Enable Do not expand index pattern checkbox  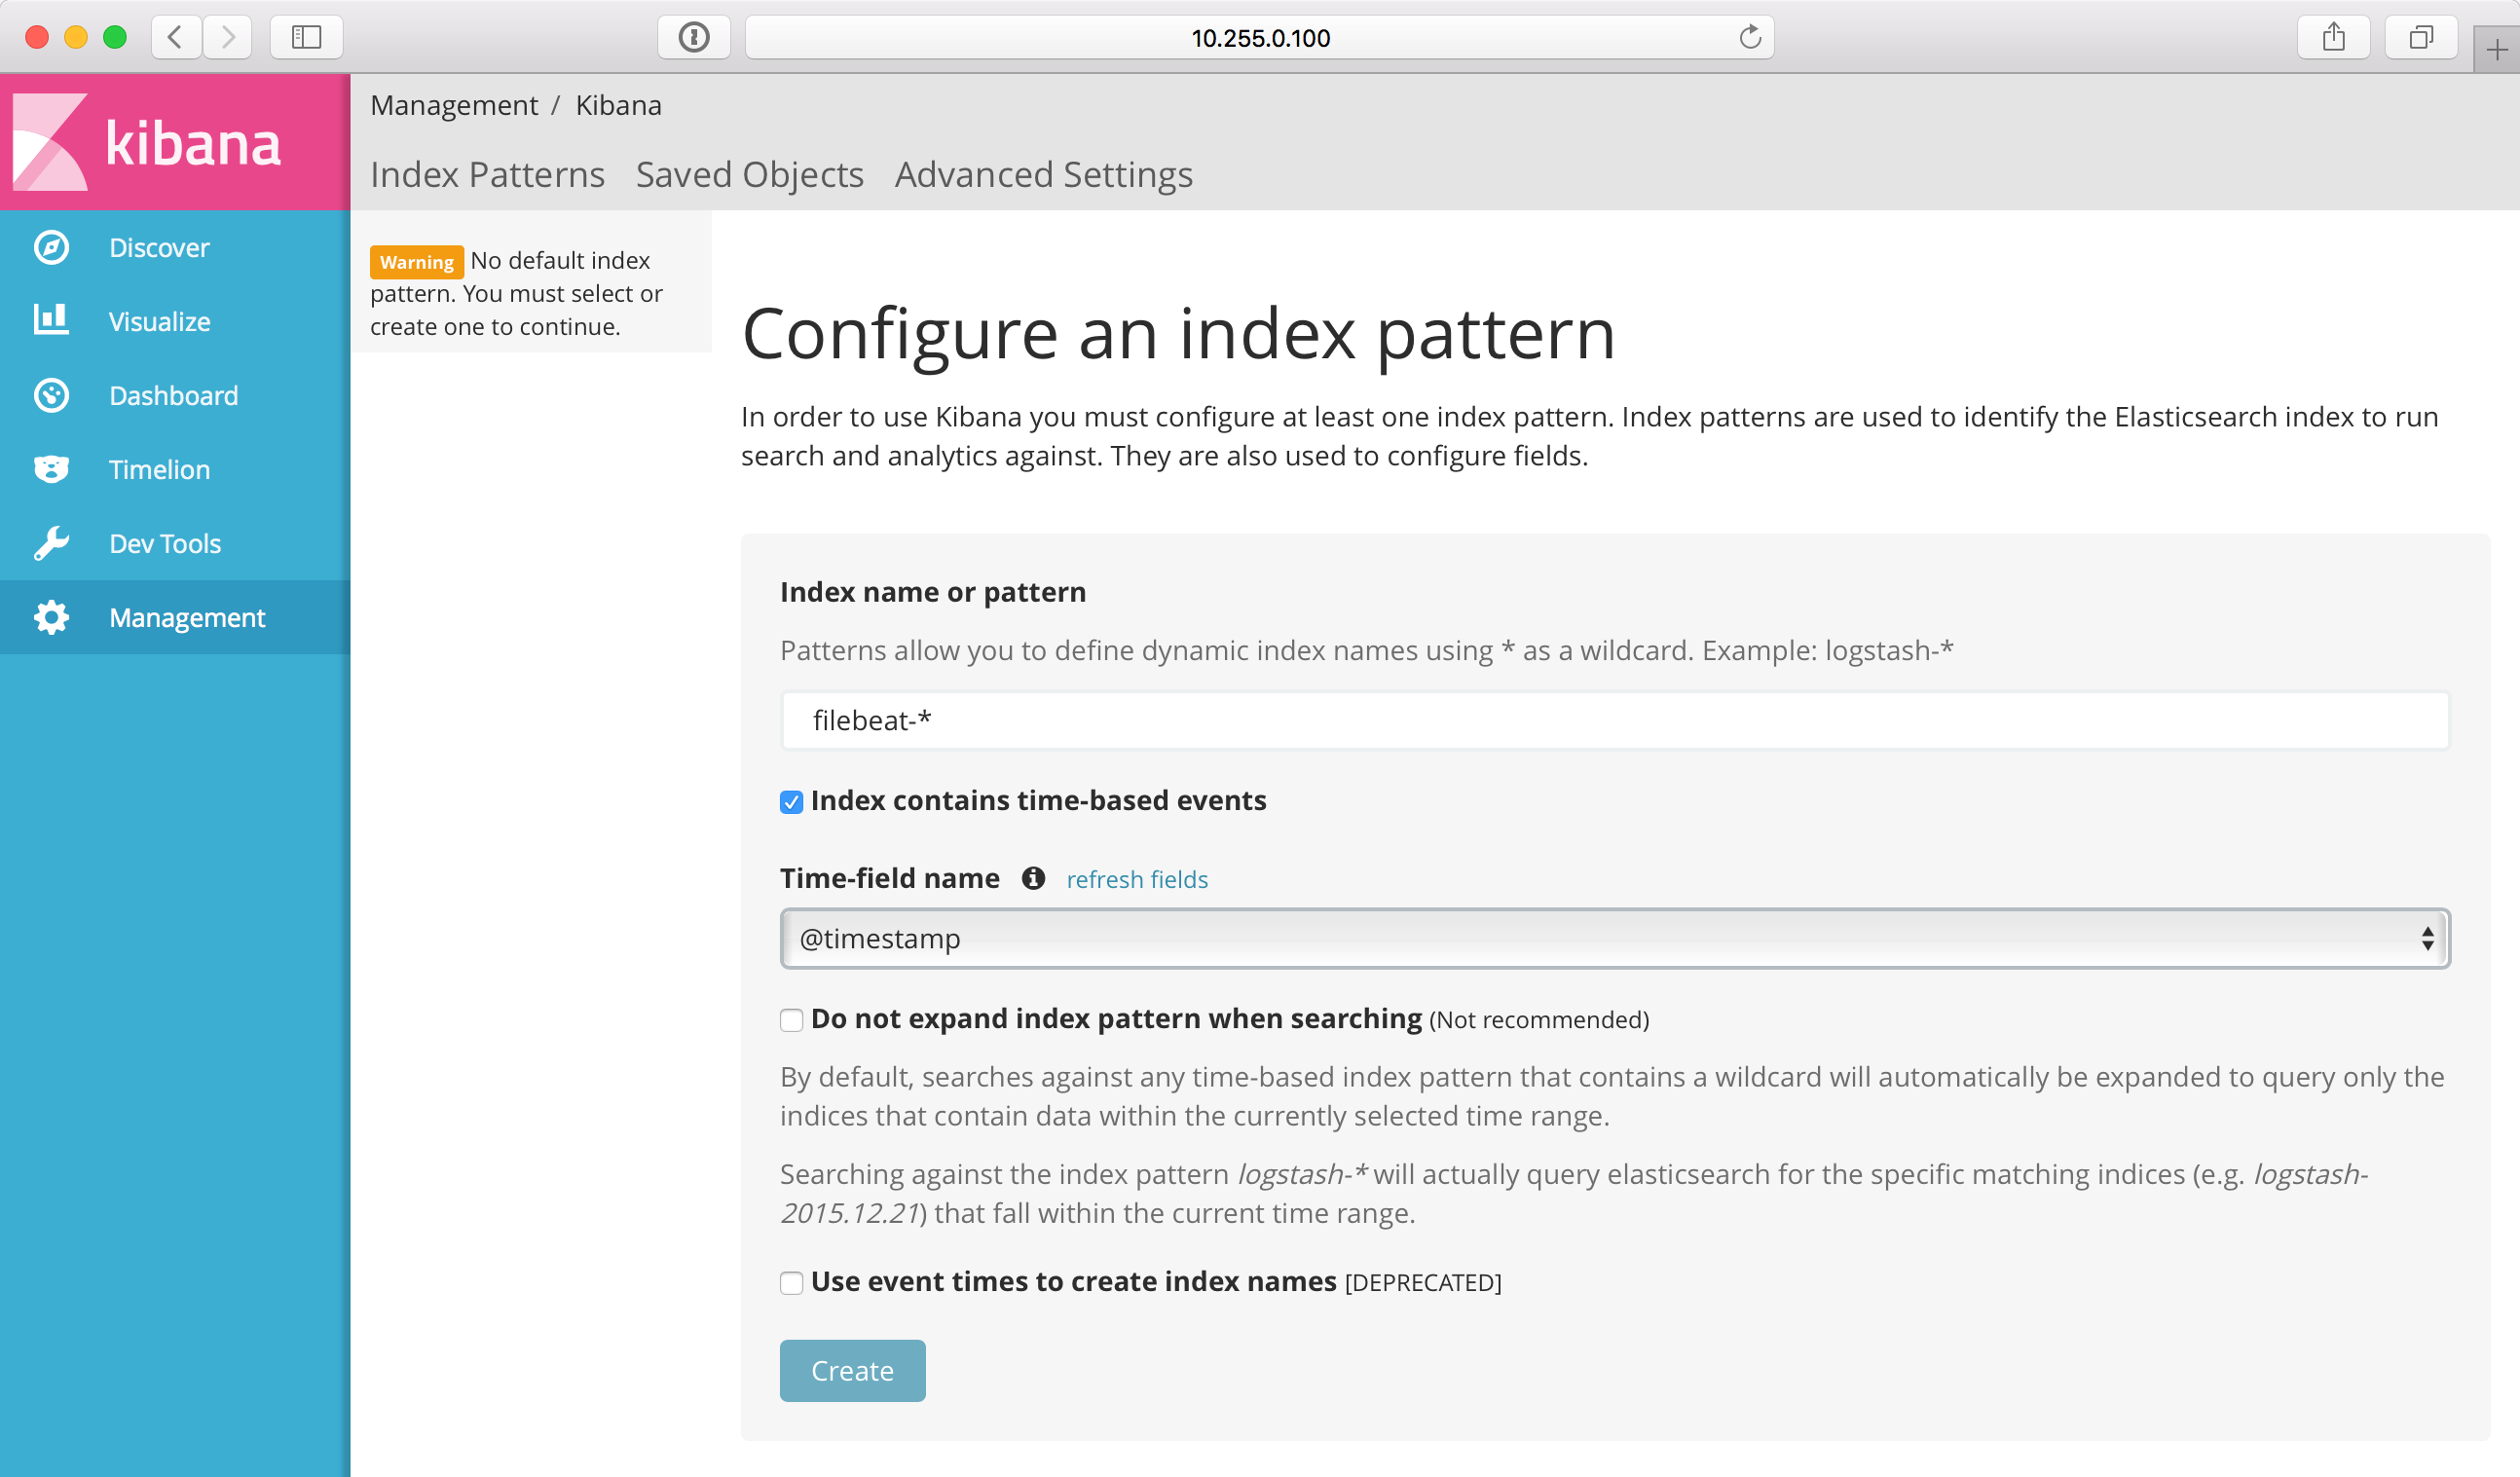point(791,1020)
